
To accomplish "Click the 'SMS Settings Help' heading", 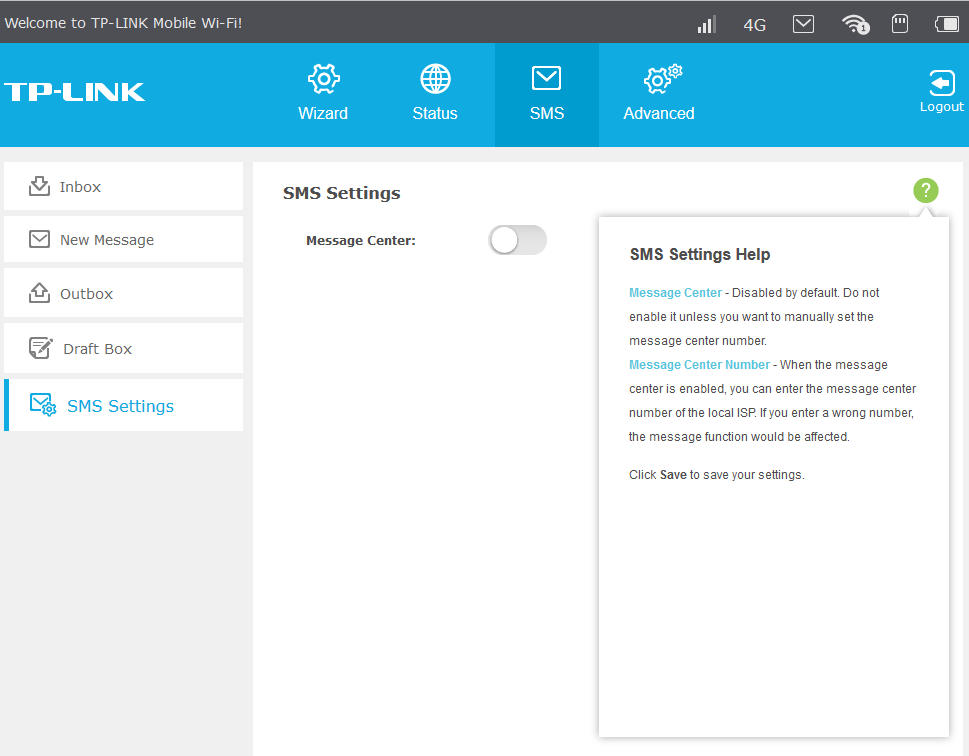I will [700, 254].
